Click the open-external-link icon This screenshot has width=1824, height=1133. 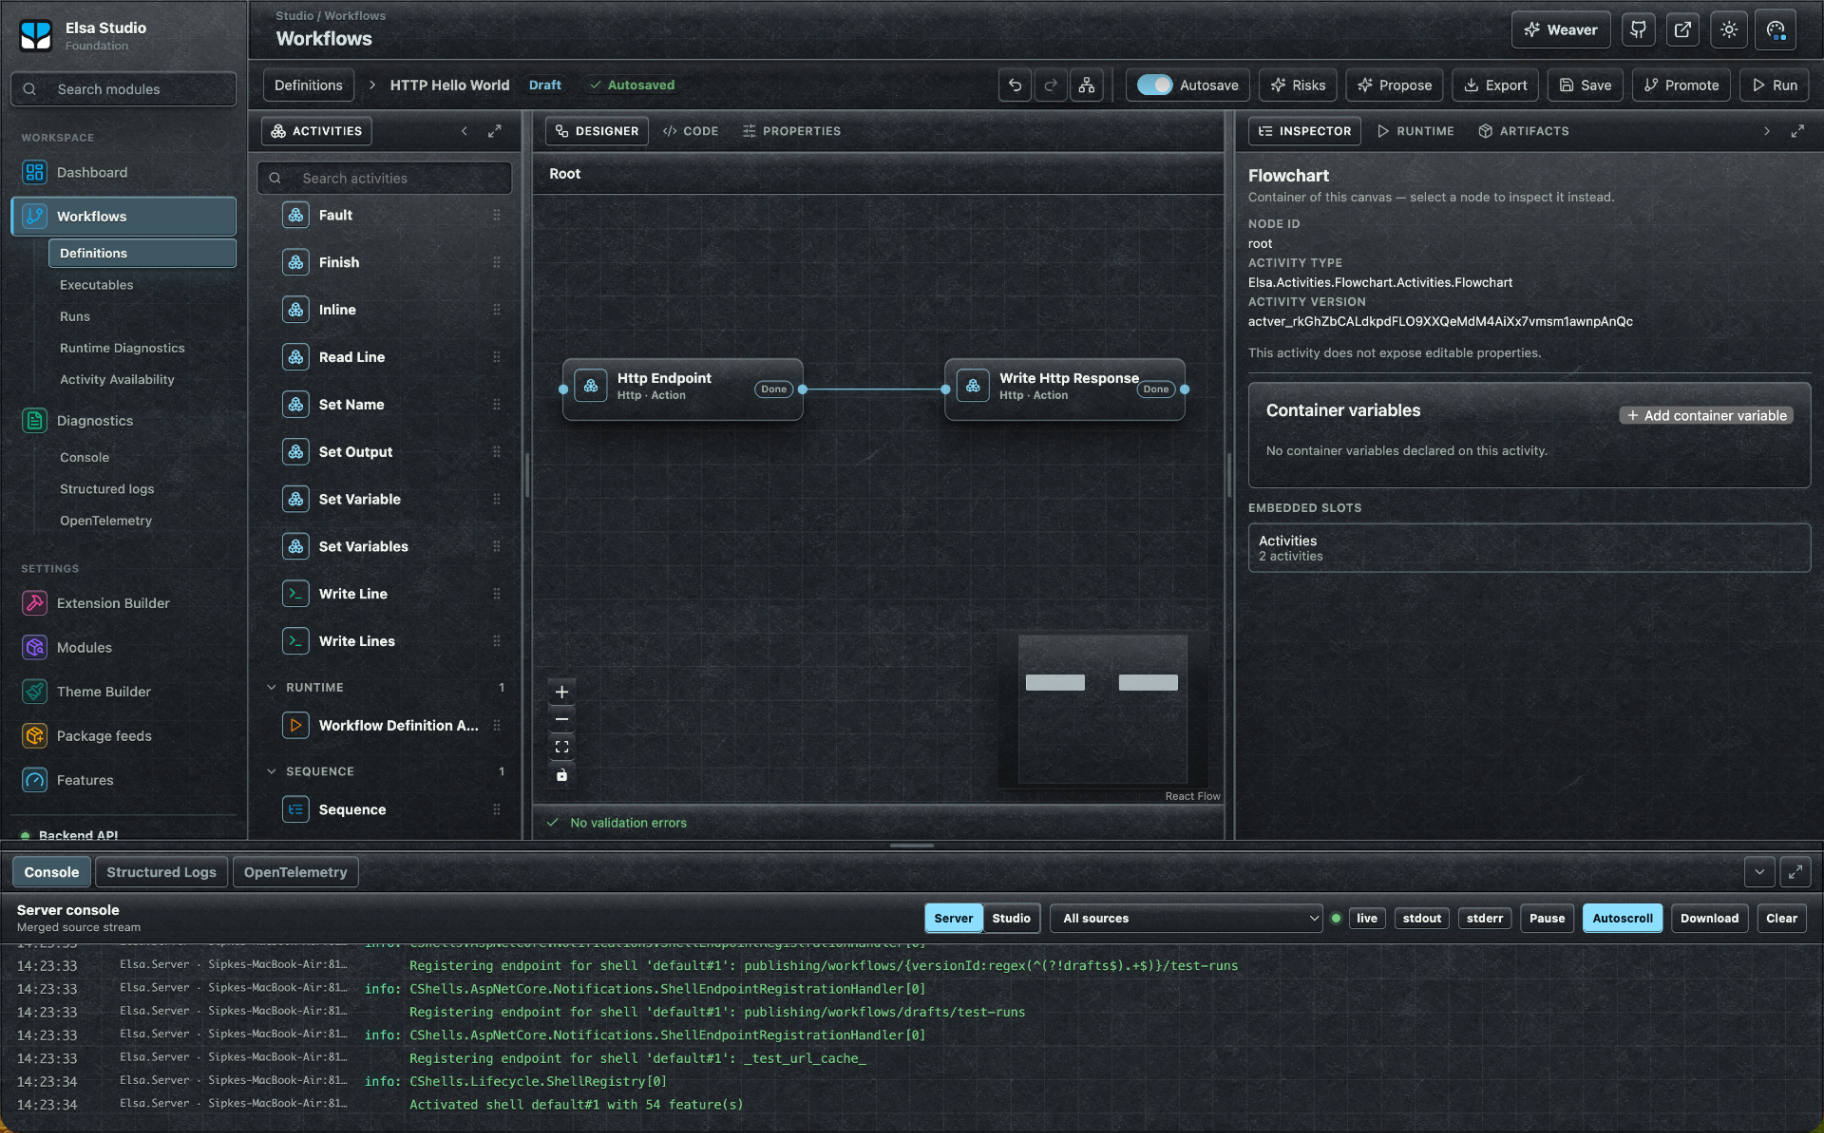[1683, 30]
